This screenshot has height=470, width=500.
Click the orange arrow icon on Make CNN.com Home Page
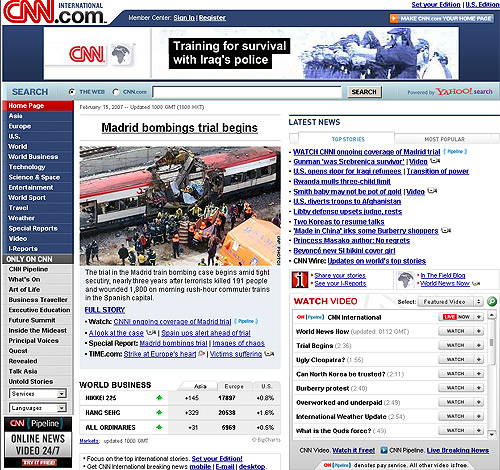(x=394, y=18)
